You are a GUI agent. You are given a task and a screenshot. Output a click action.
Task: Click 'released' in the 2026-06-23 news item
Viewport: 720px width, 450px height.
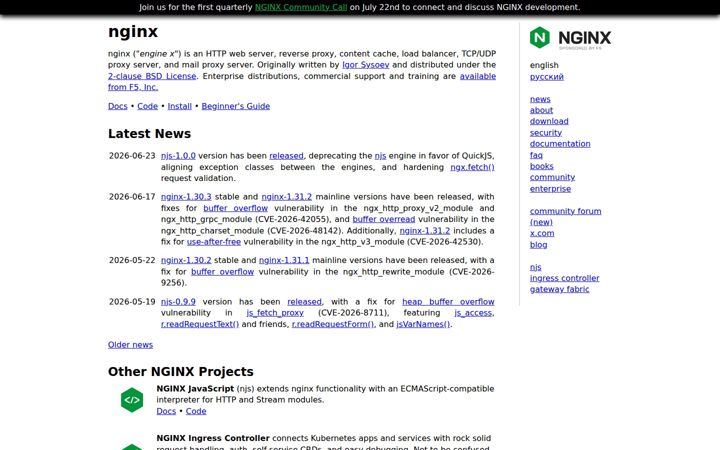pos(286,156)
